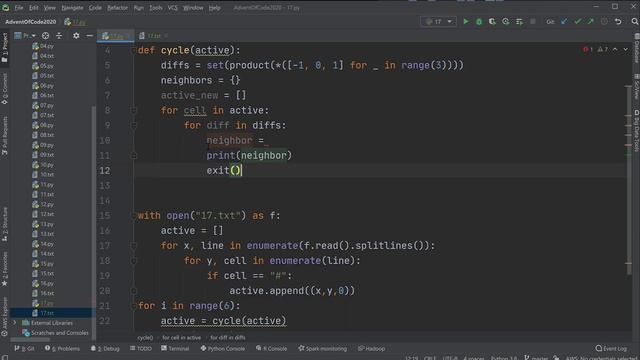Open the Event Log
Viewport: 640px width, 360px height.
point(611,348)
